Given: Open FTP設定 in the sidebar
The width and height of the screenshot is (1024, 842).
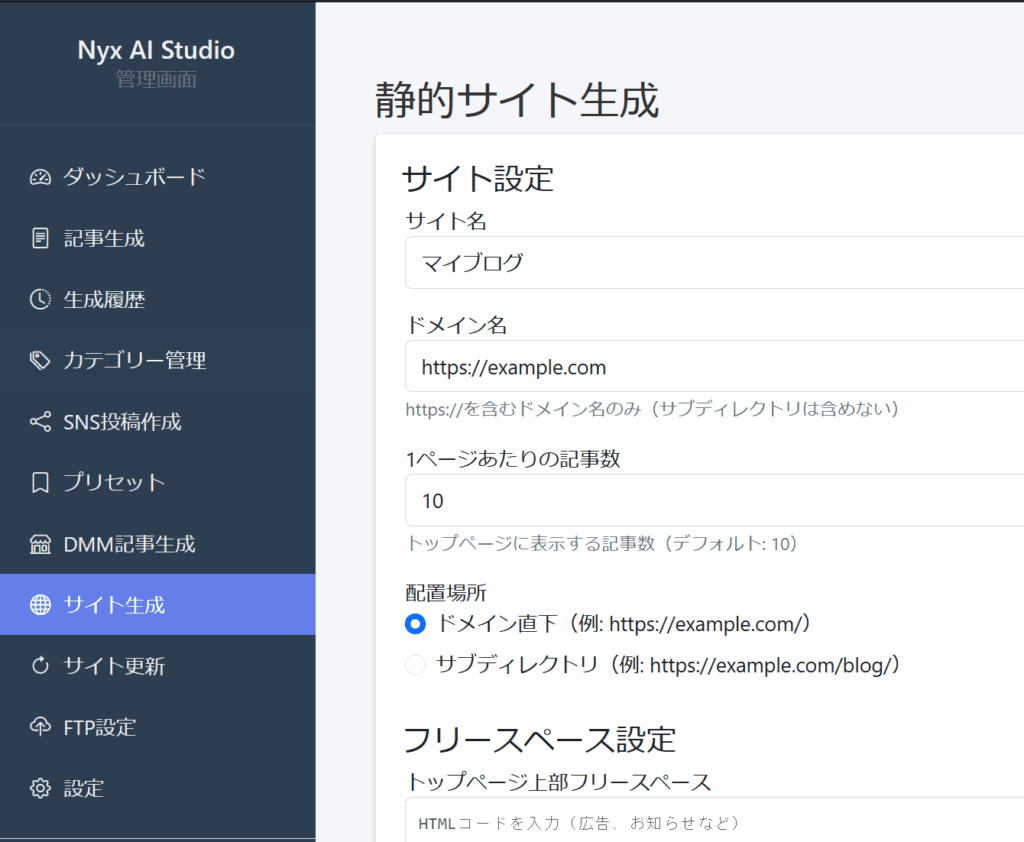Looking at the screenshot, I should tap(157, 726).
